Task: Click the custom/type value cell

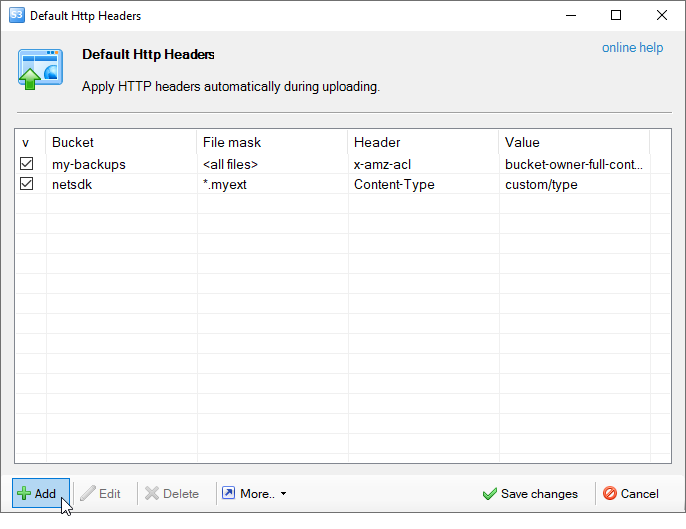Action: 574,184
